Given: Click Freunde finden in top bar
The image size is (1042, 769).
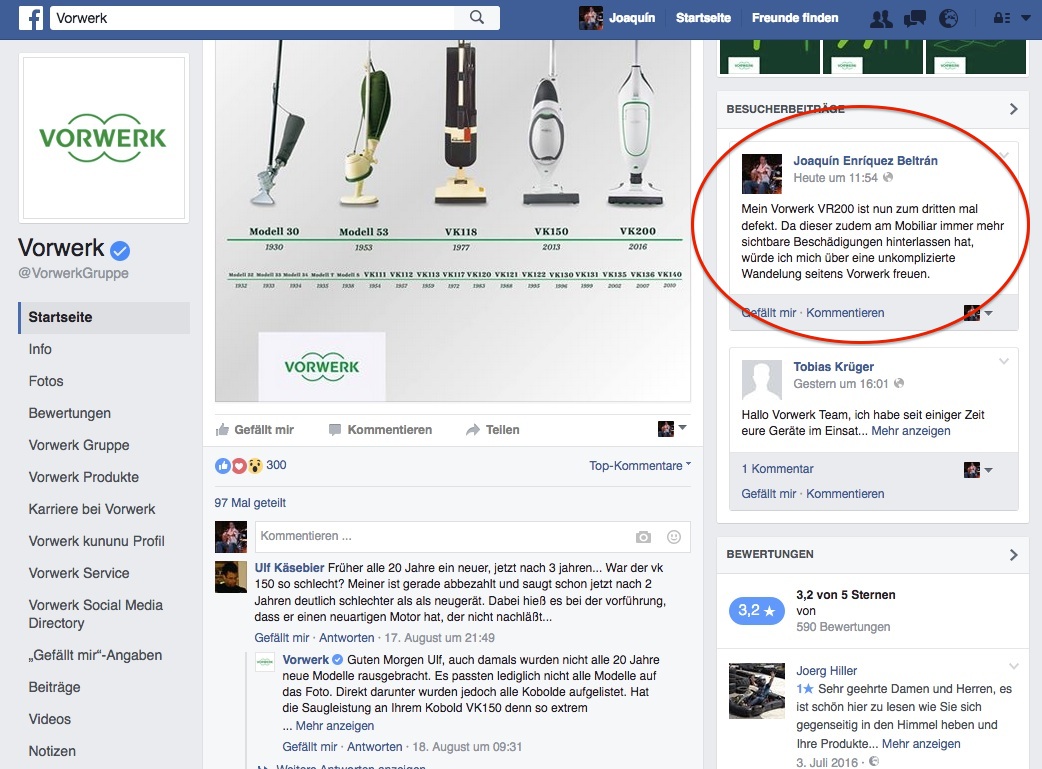Looking at the screenshot, I should click(x=795, y=18).
